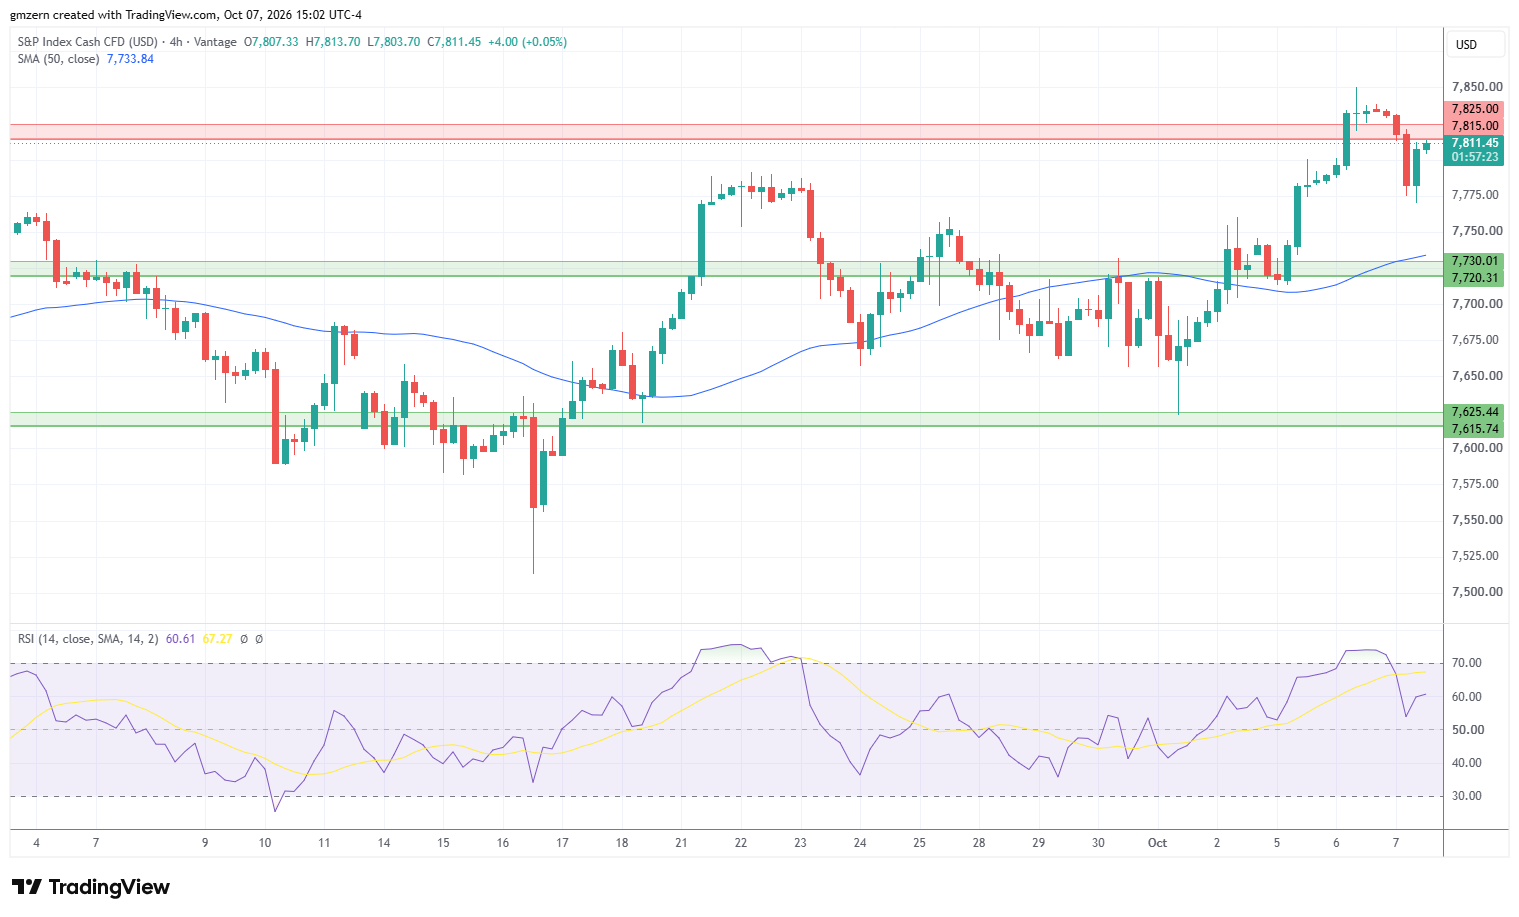The image size is (1519, 917).
Task: Select the SMA value 7,733.84
Action: [130, 59]
